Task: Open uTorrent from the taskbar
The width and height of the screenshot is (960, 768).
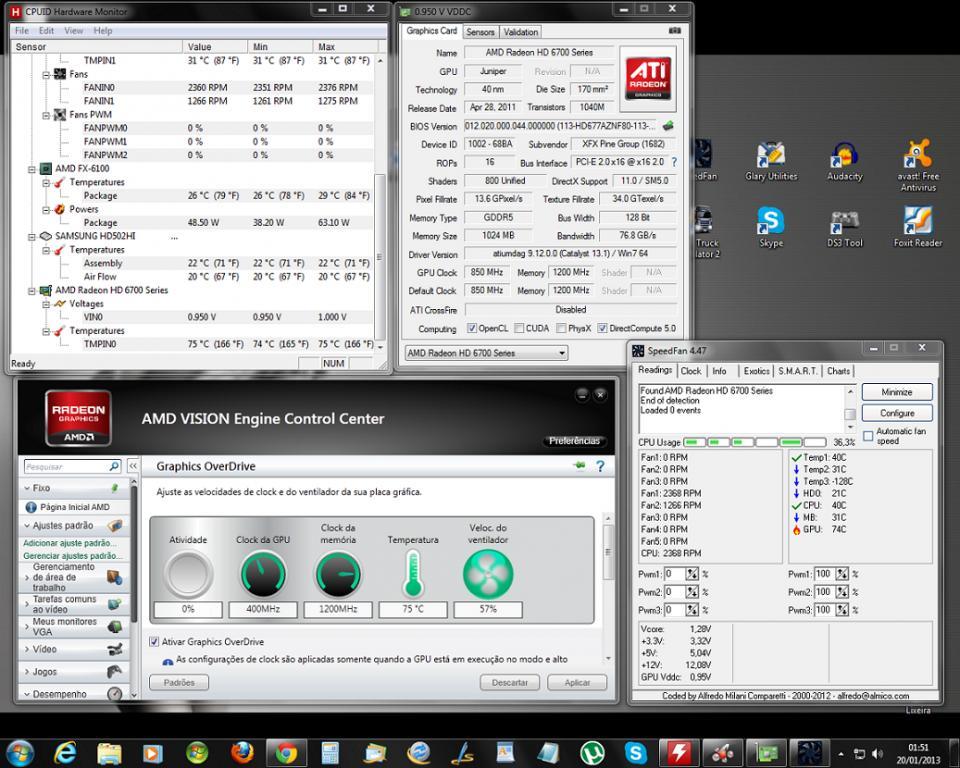Action: pos(592,753)
